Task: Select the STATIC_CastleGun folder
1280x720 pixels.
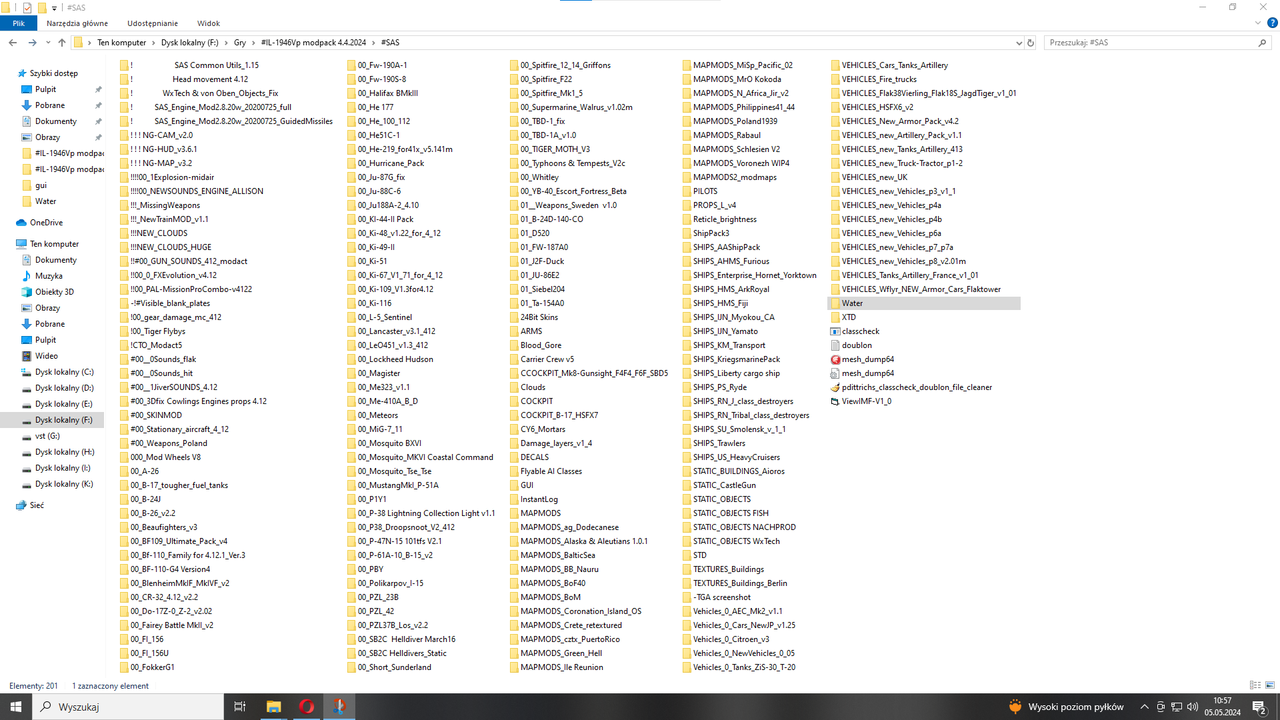Action: tap(718, 485)
